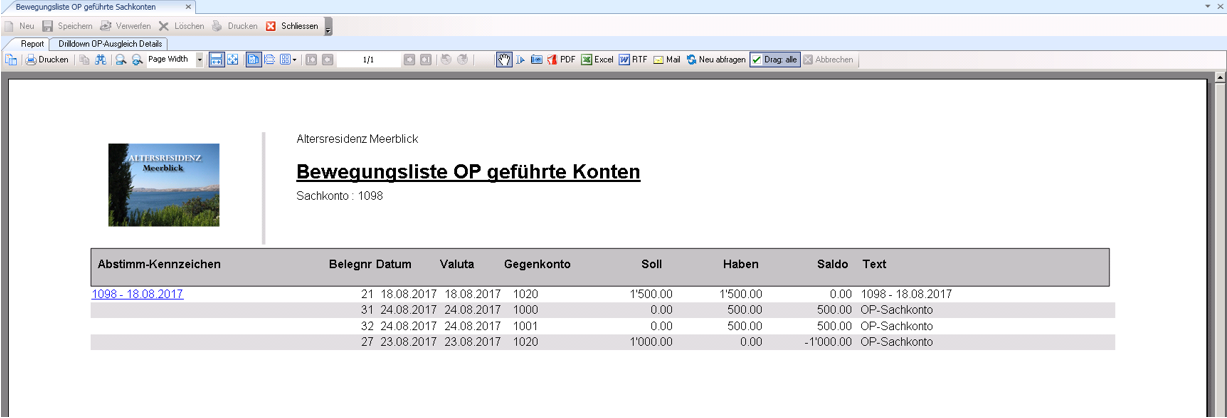Click the navigate back arrow icon

(446, 60)
